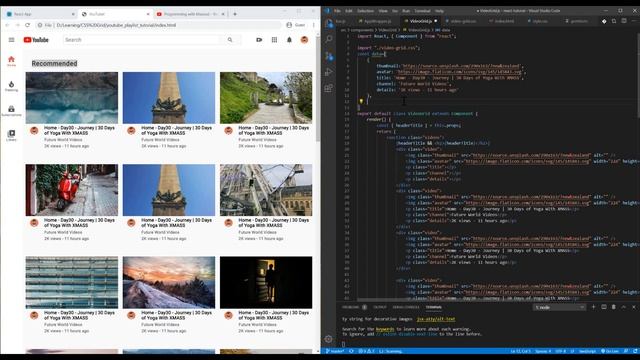Open the Edit menu in VS Code
640x360 pixels.
pyautogui.click(x=349, y=11)
